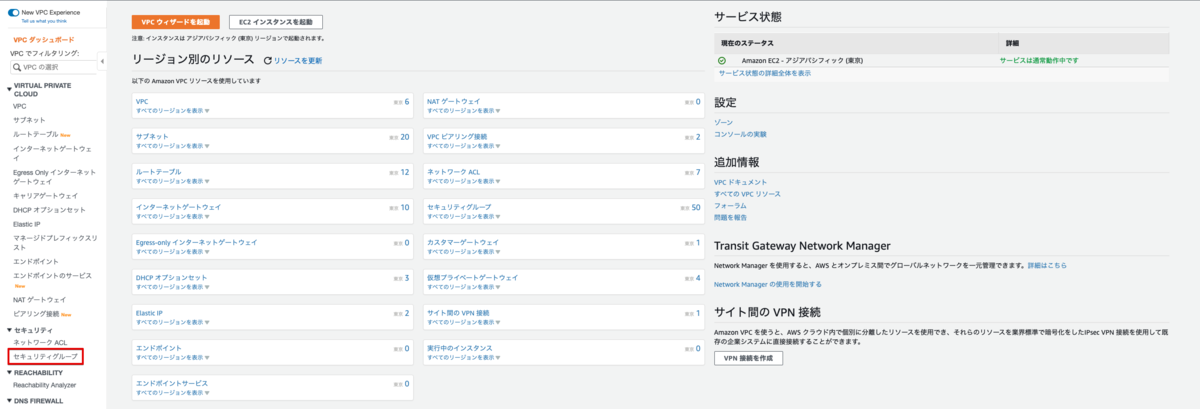Open the Egress-only インターネットゲートウェイ card link
This screenshot has height=409, width=1200.
coord(196,242)
